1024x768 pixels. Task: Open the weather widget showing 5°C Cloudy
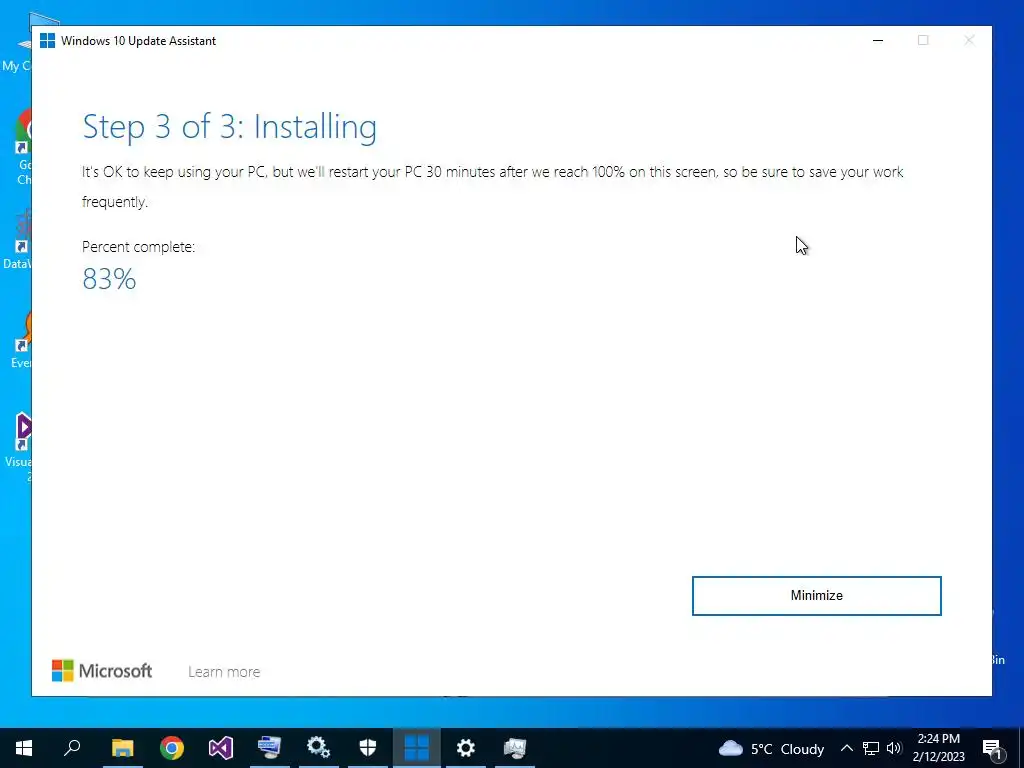[771, 748]
